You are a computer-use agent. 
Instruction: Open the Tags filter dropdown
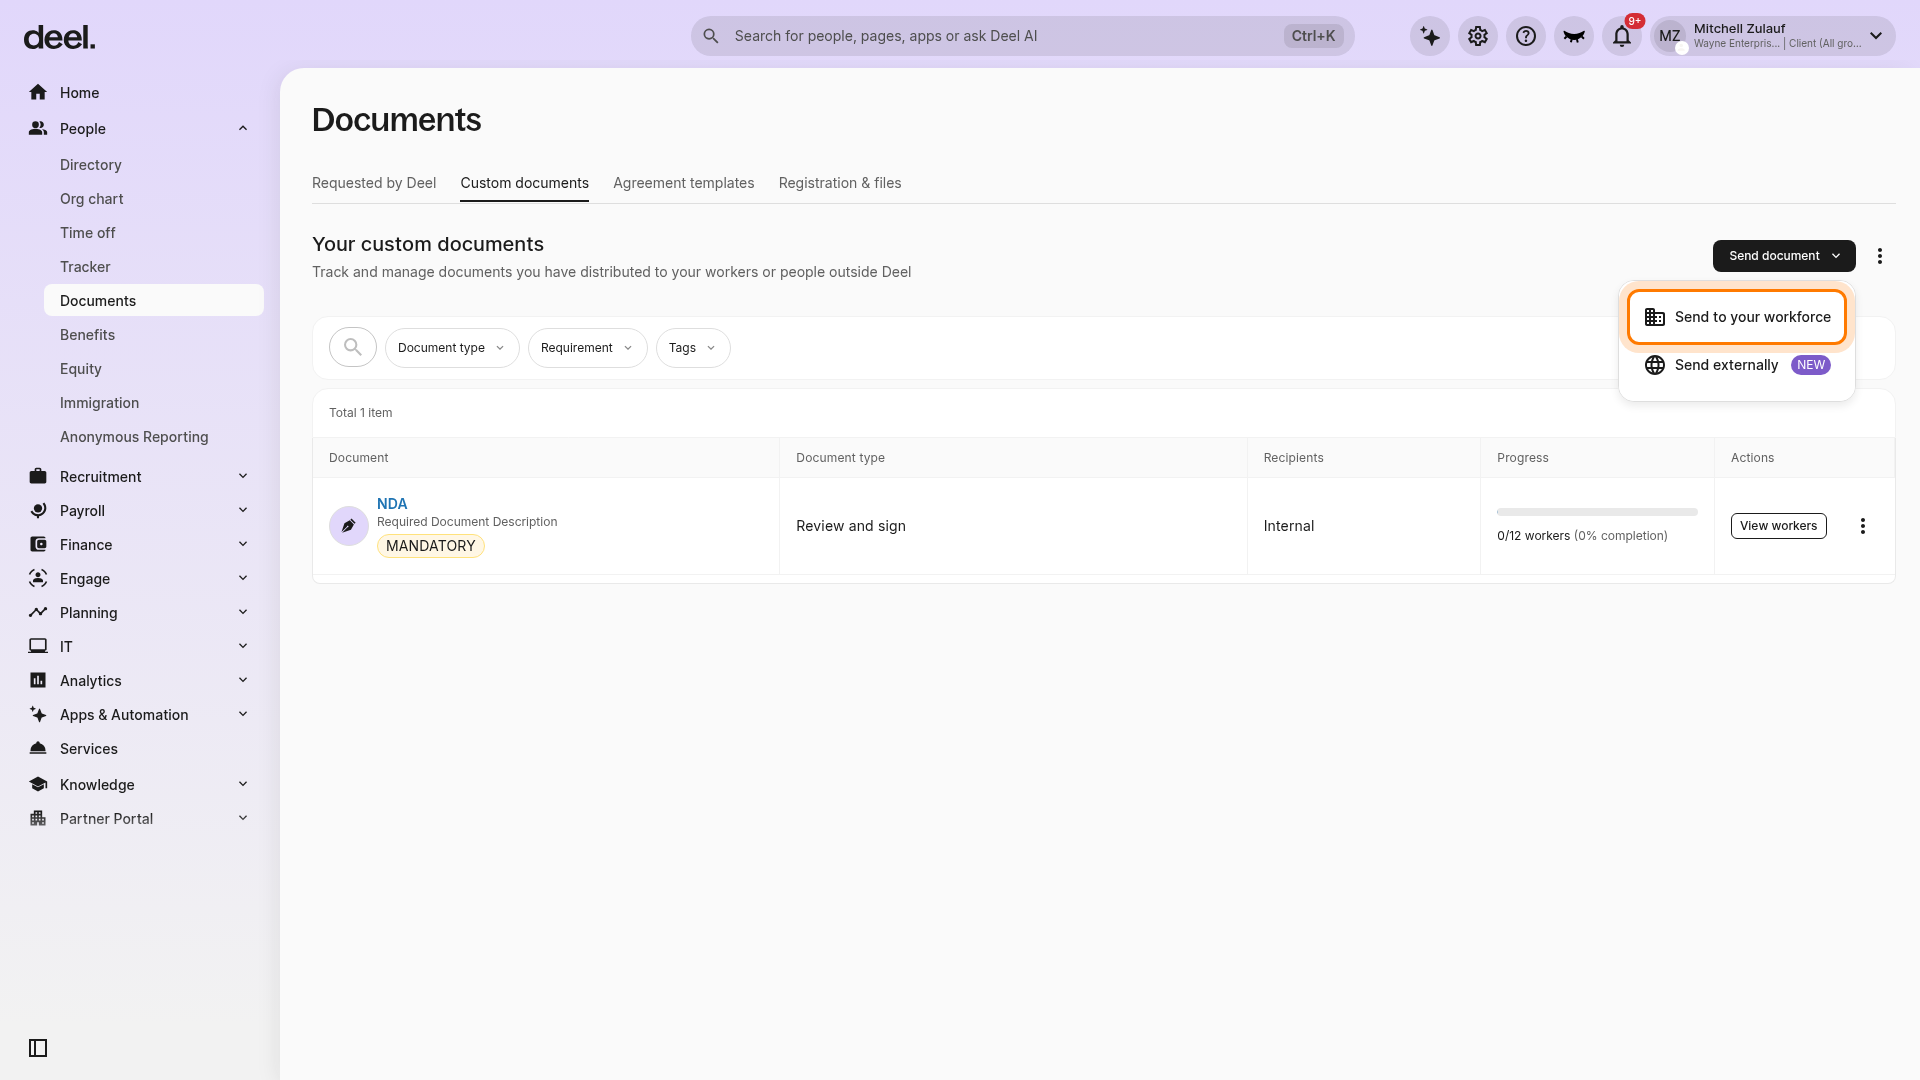point(693,348)
